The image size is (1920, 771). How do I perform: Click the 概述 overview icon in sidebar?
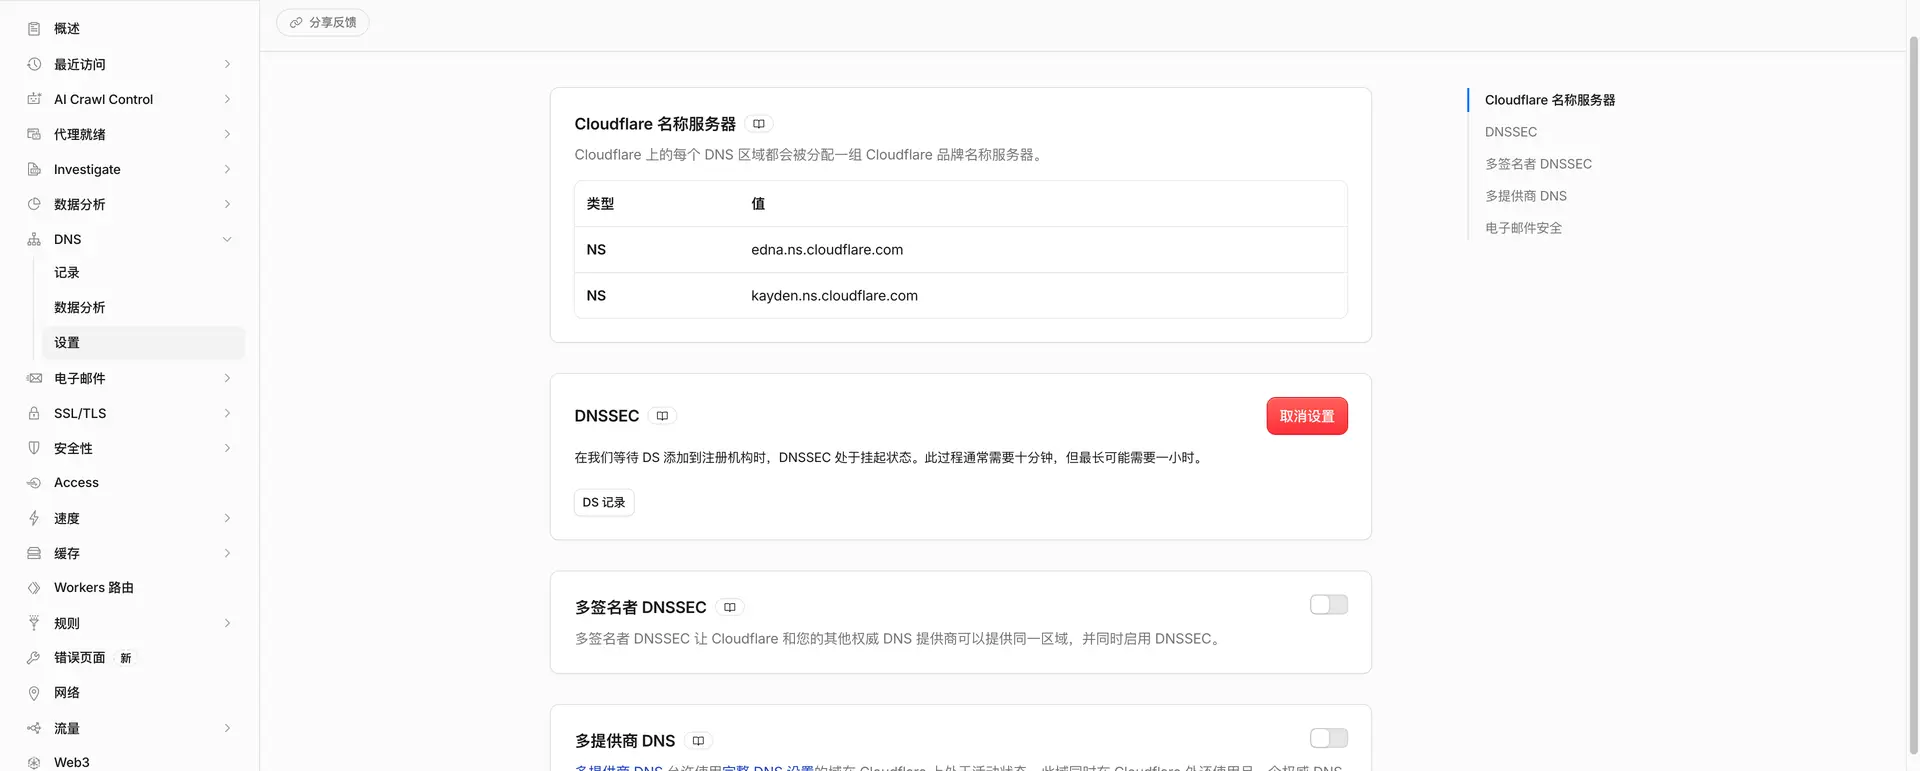tap(34, 29)
